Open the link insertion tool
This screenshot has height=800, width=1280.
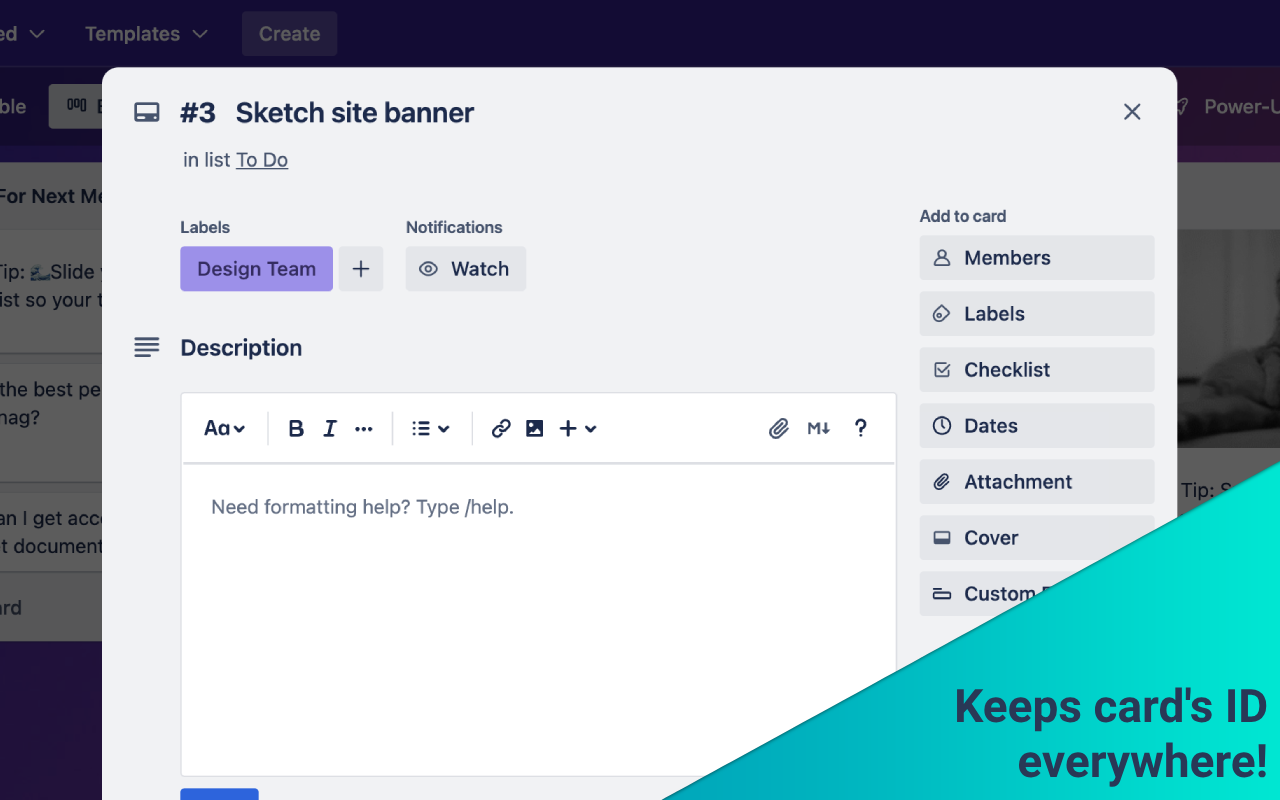500,428
